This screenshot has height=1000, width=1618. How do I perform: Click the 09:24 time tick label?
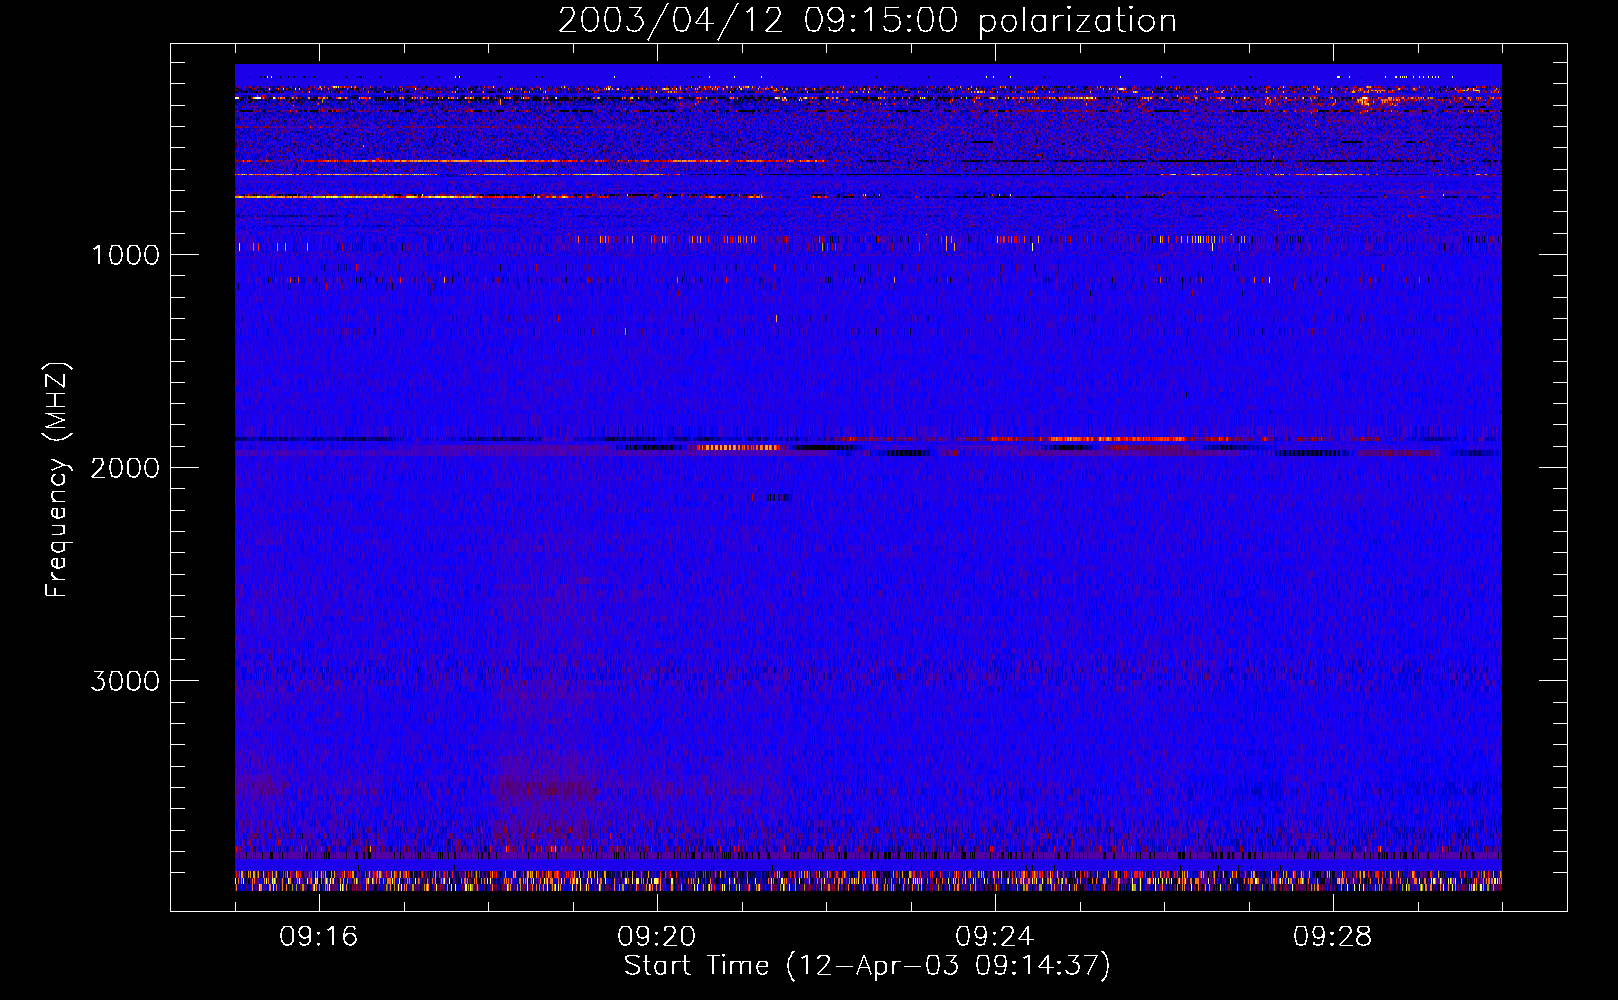tap(995, 937)
